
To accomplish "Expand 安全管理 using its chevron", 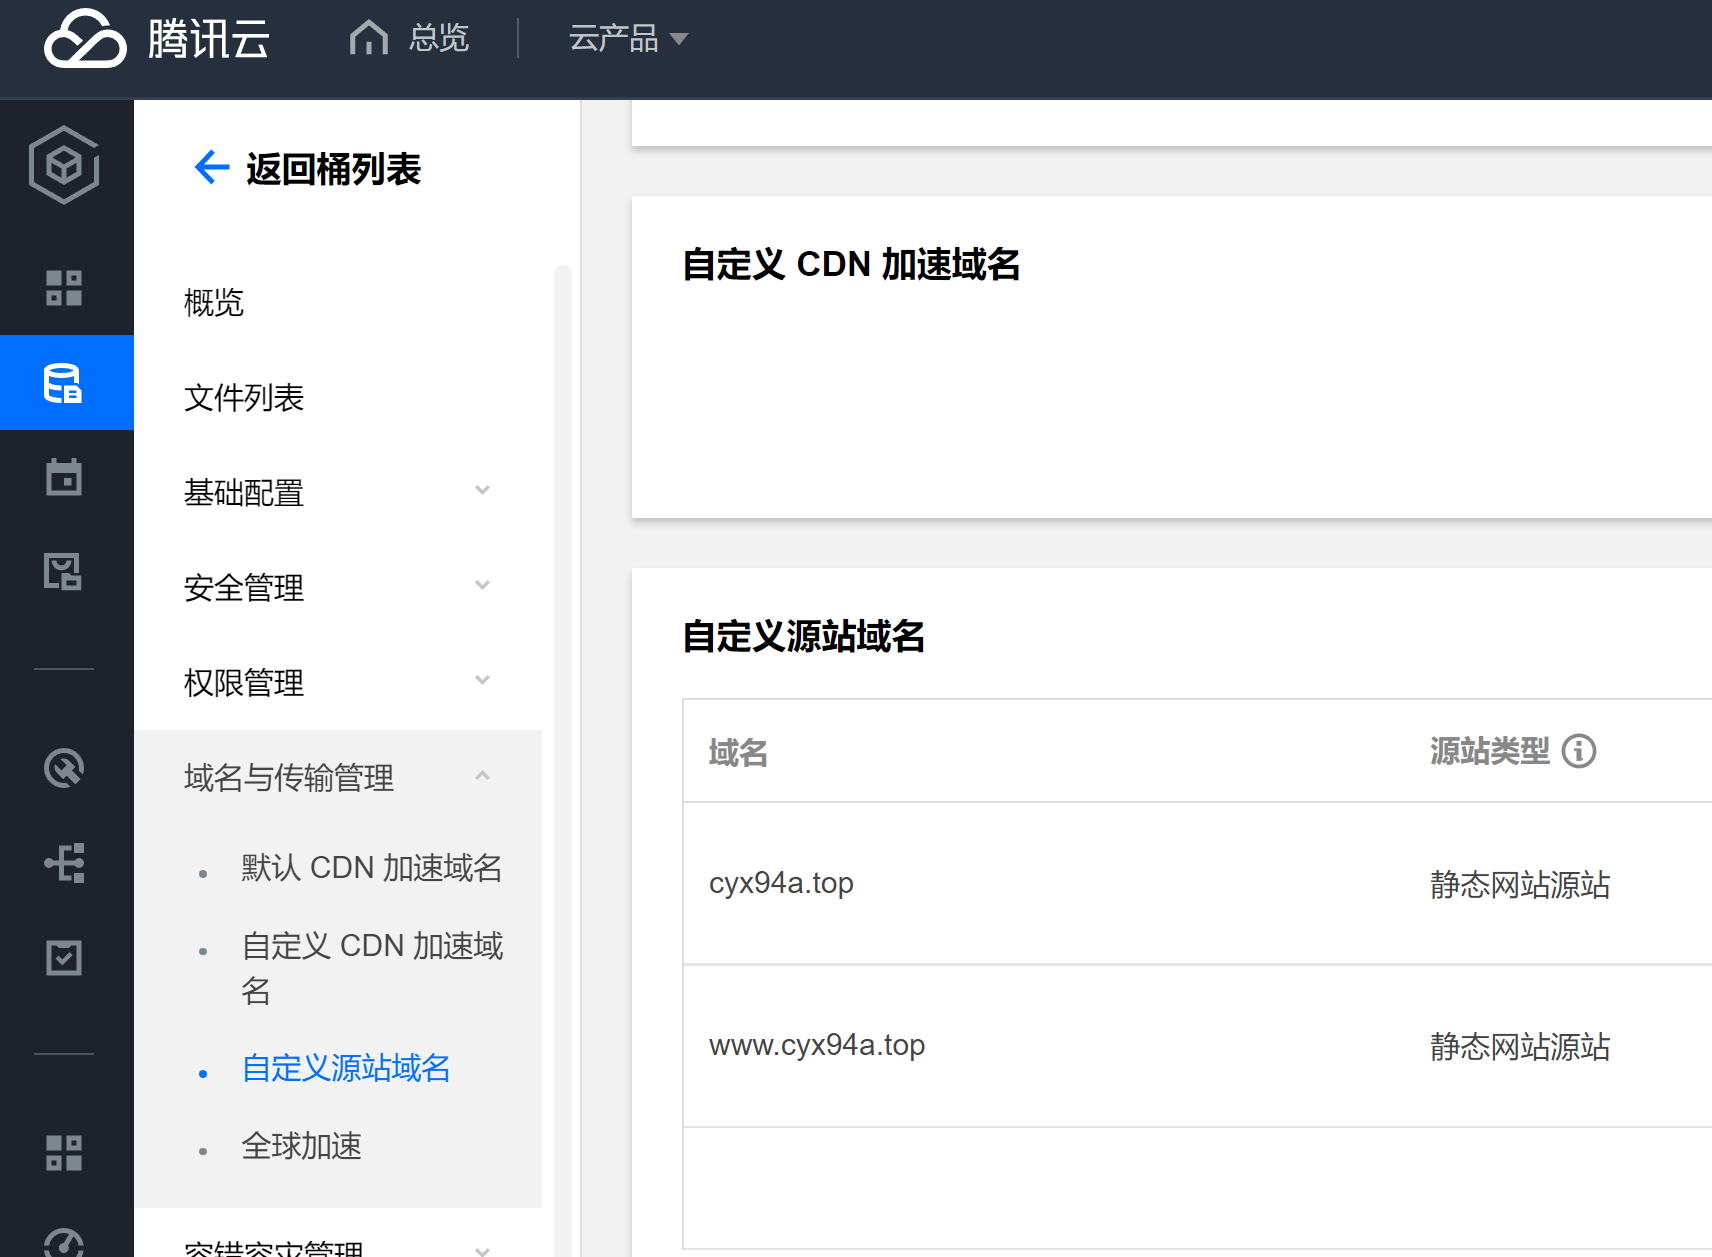I will [x=482, y=585].
